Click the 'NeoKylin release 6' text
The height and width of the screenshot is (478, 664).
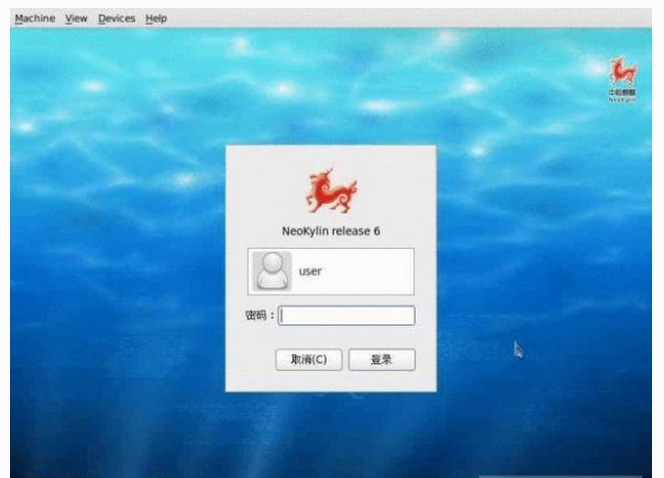(x=331, y=231)
